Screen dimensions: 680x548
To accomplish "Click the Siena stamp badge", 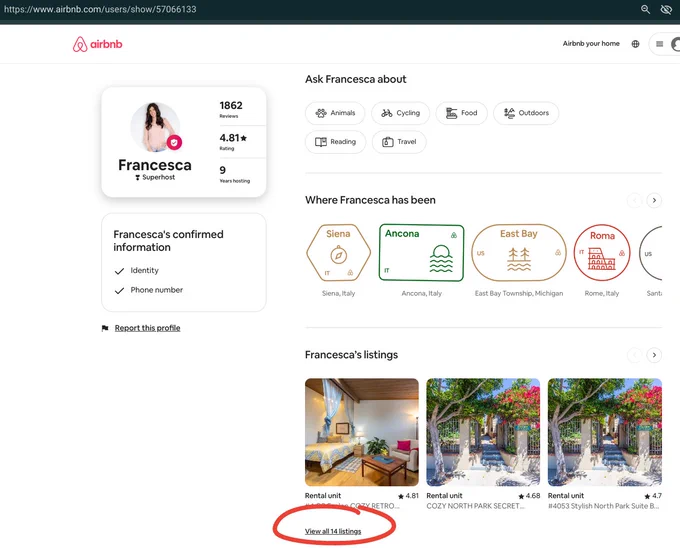I will pos(339,253).
